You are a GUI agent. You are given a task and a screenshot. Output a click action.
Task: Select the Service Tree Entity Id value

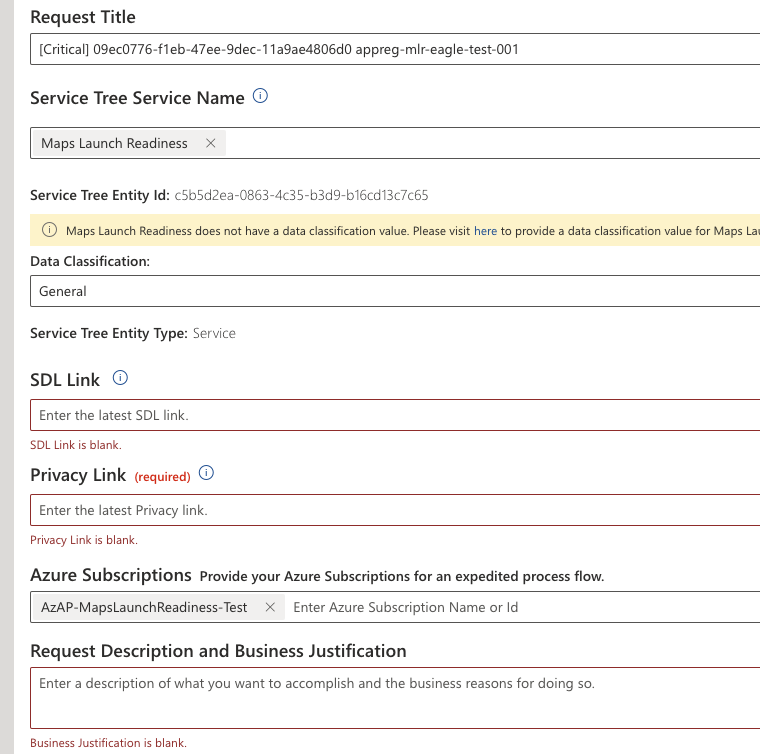pos(301,196)
